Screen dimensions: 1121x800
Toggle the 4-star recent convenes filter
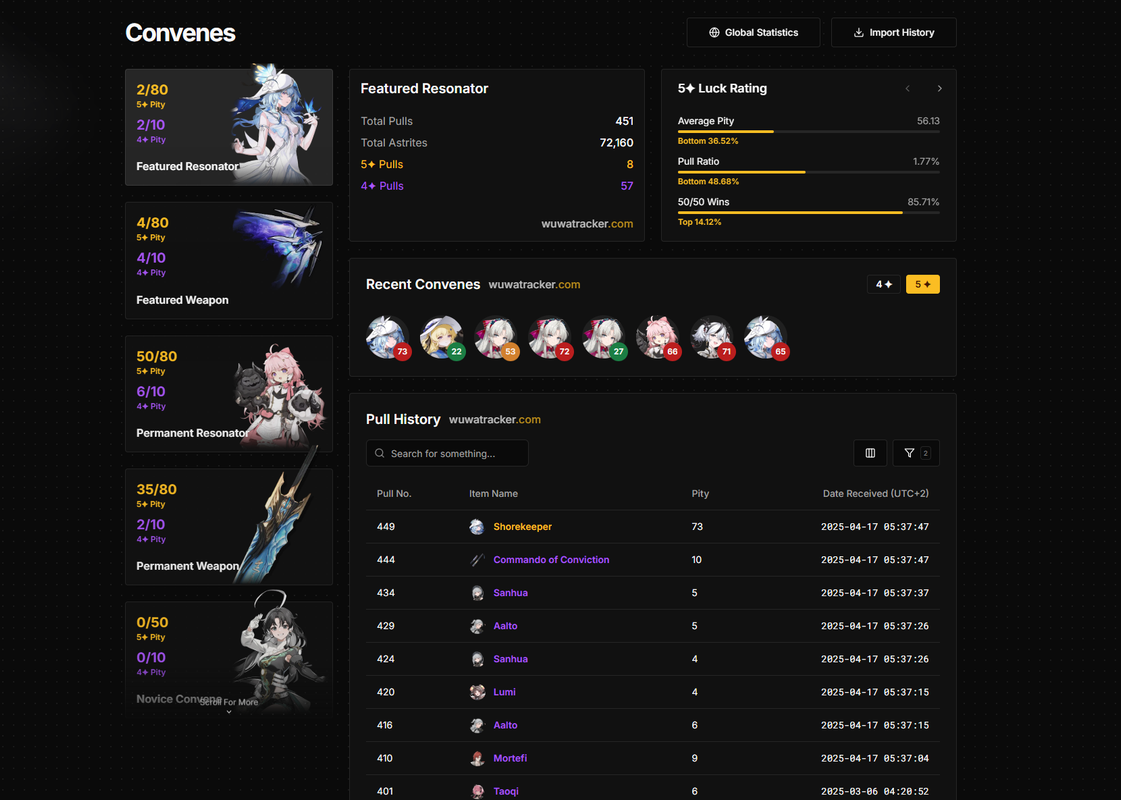click(884, 285)
